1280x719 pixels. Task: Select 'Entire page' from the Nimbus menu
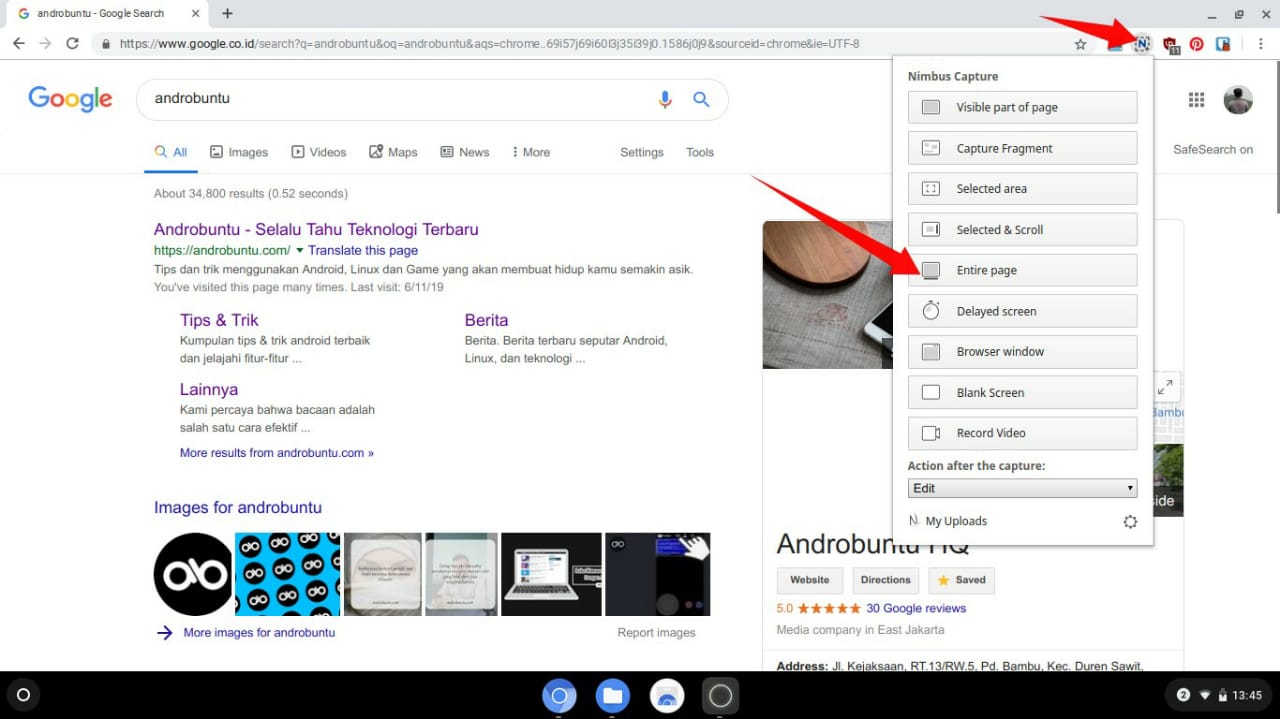(x=1022, y=270)
